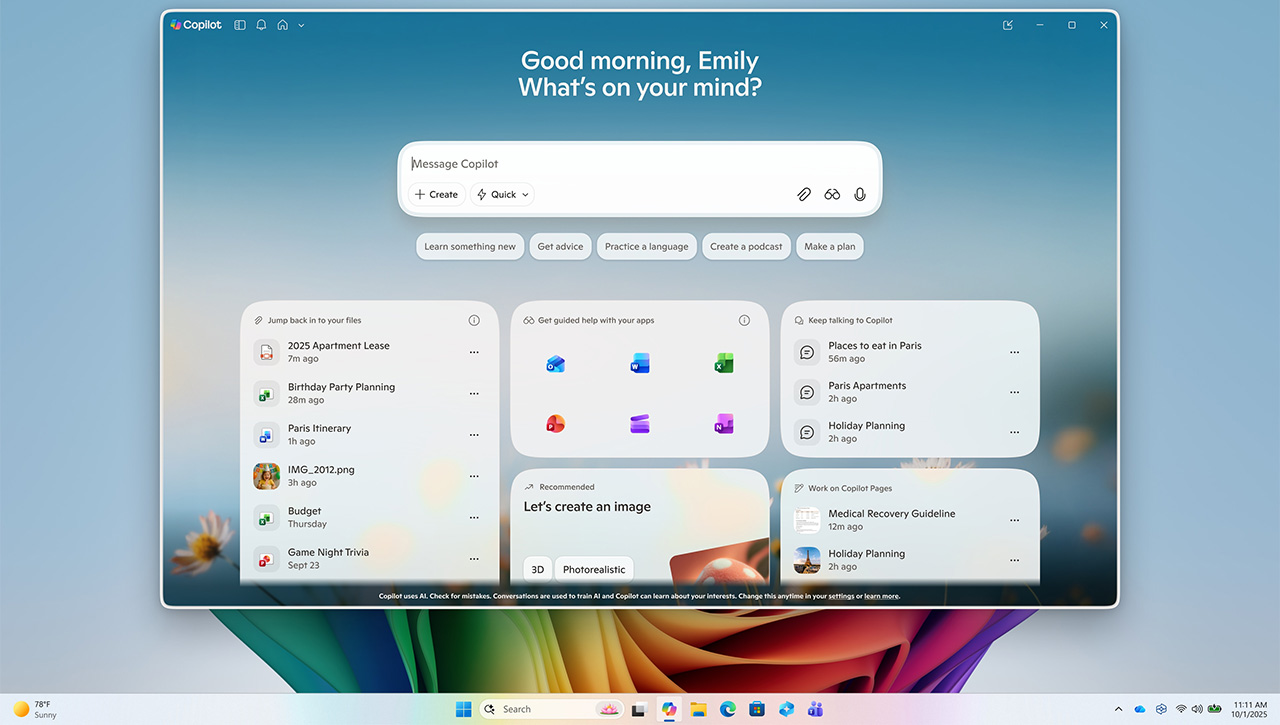1280x725 pixels.
Task: Select the 'Get advice' suggestion chip
Action: [560, 247]
